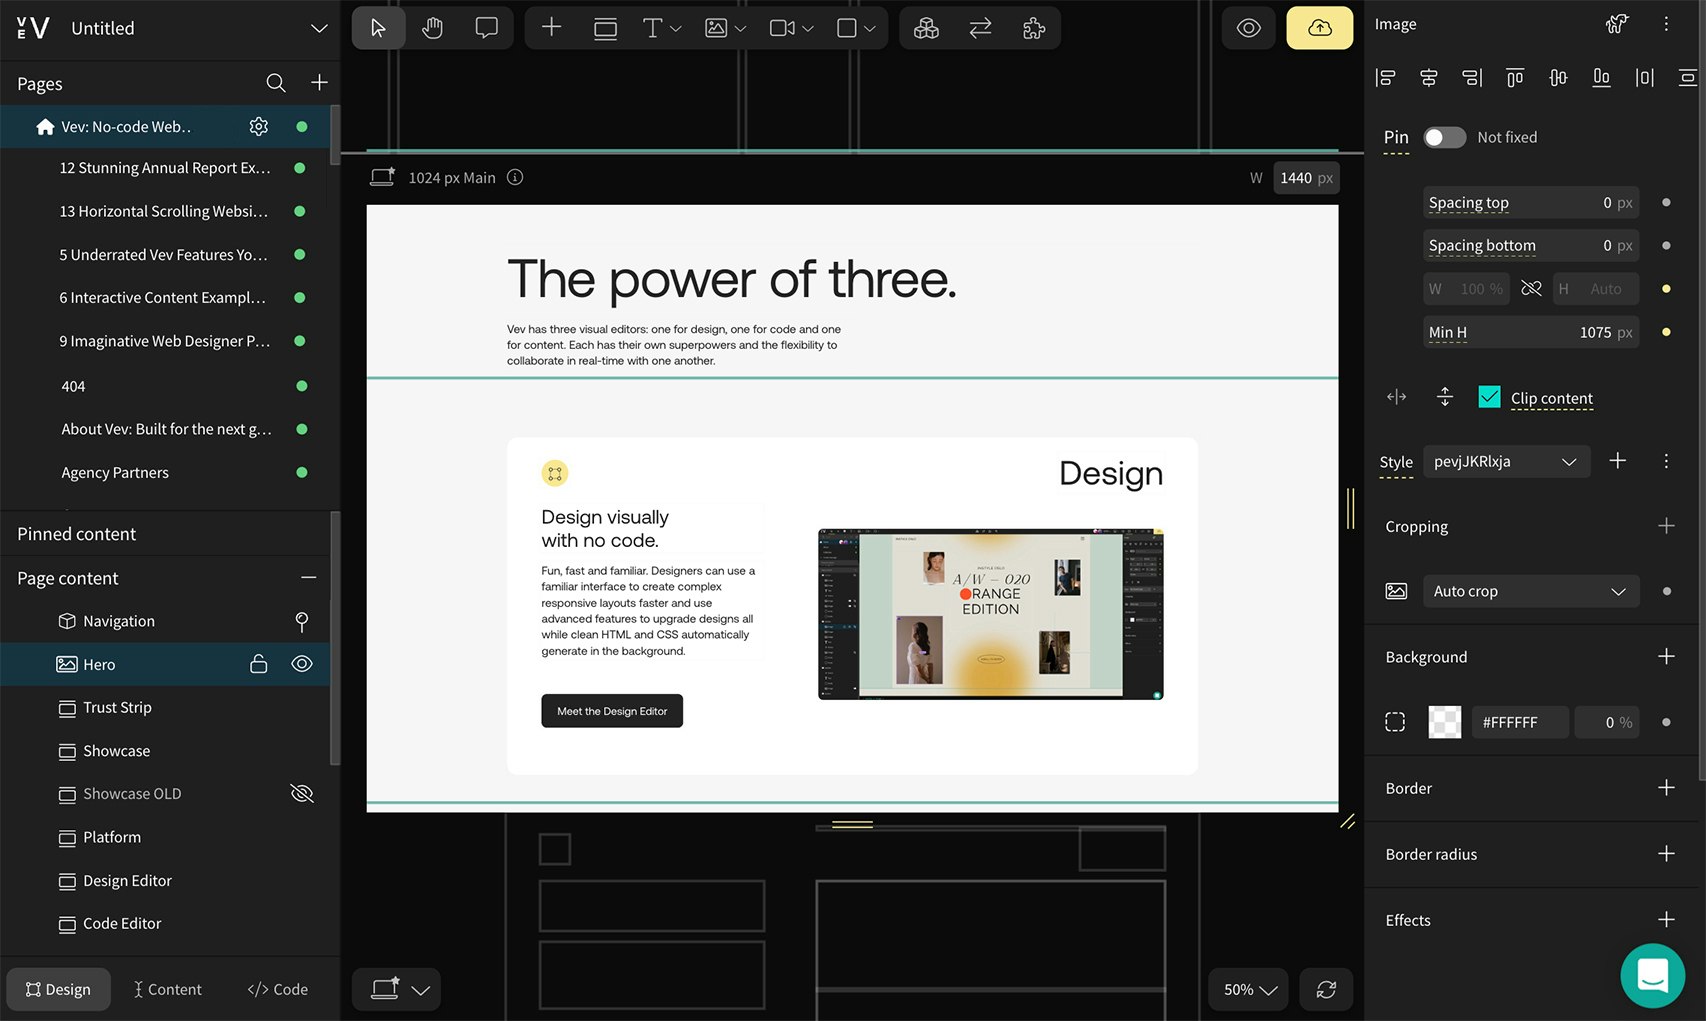Open the 404 page
This screenshot has height=1021, width=1706.
(x=73, y=386)
